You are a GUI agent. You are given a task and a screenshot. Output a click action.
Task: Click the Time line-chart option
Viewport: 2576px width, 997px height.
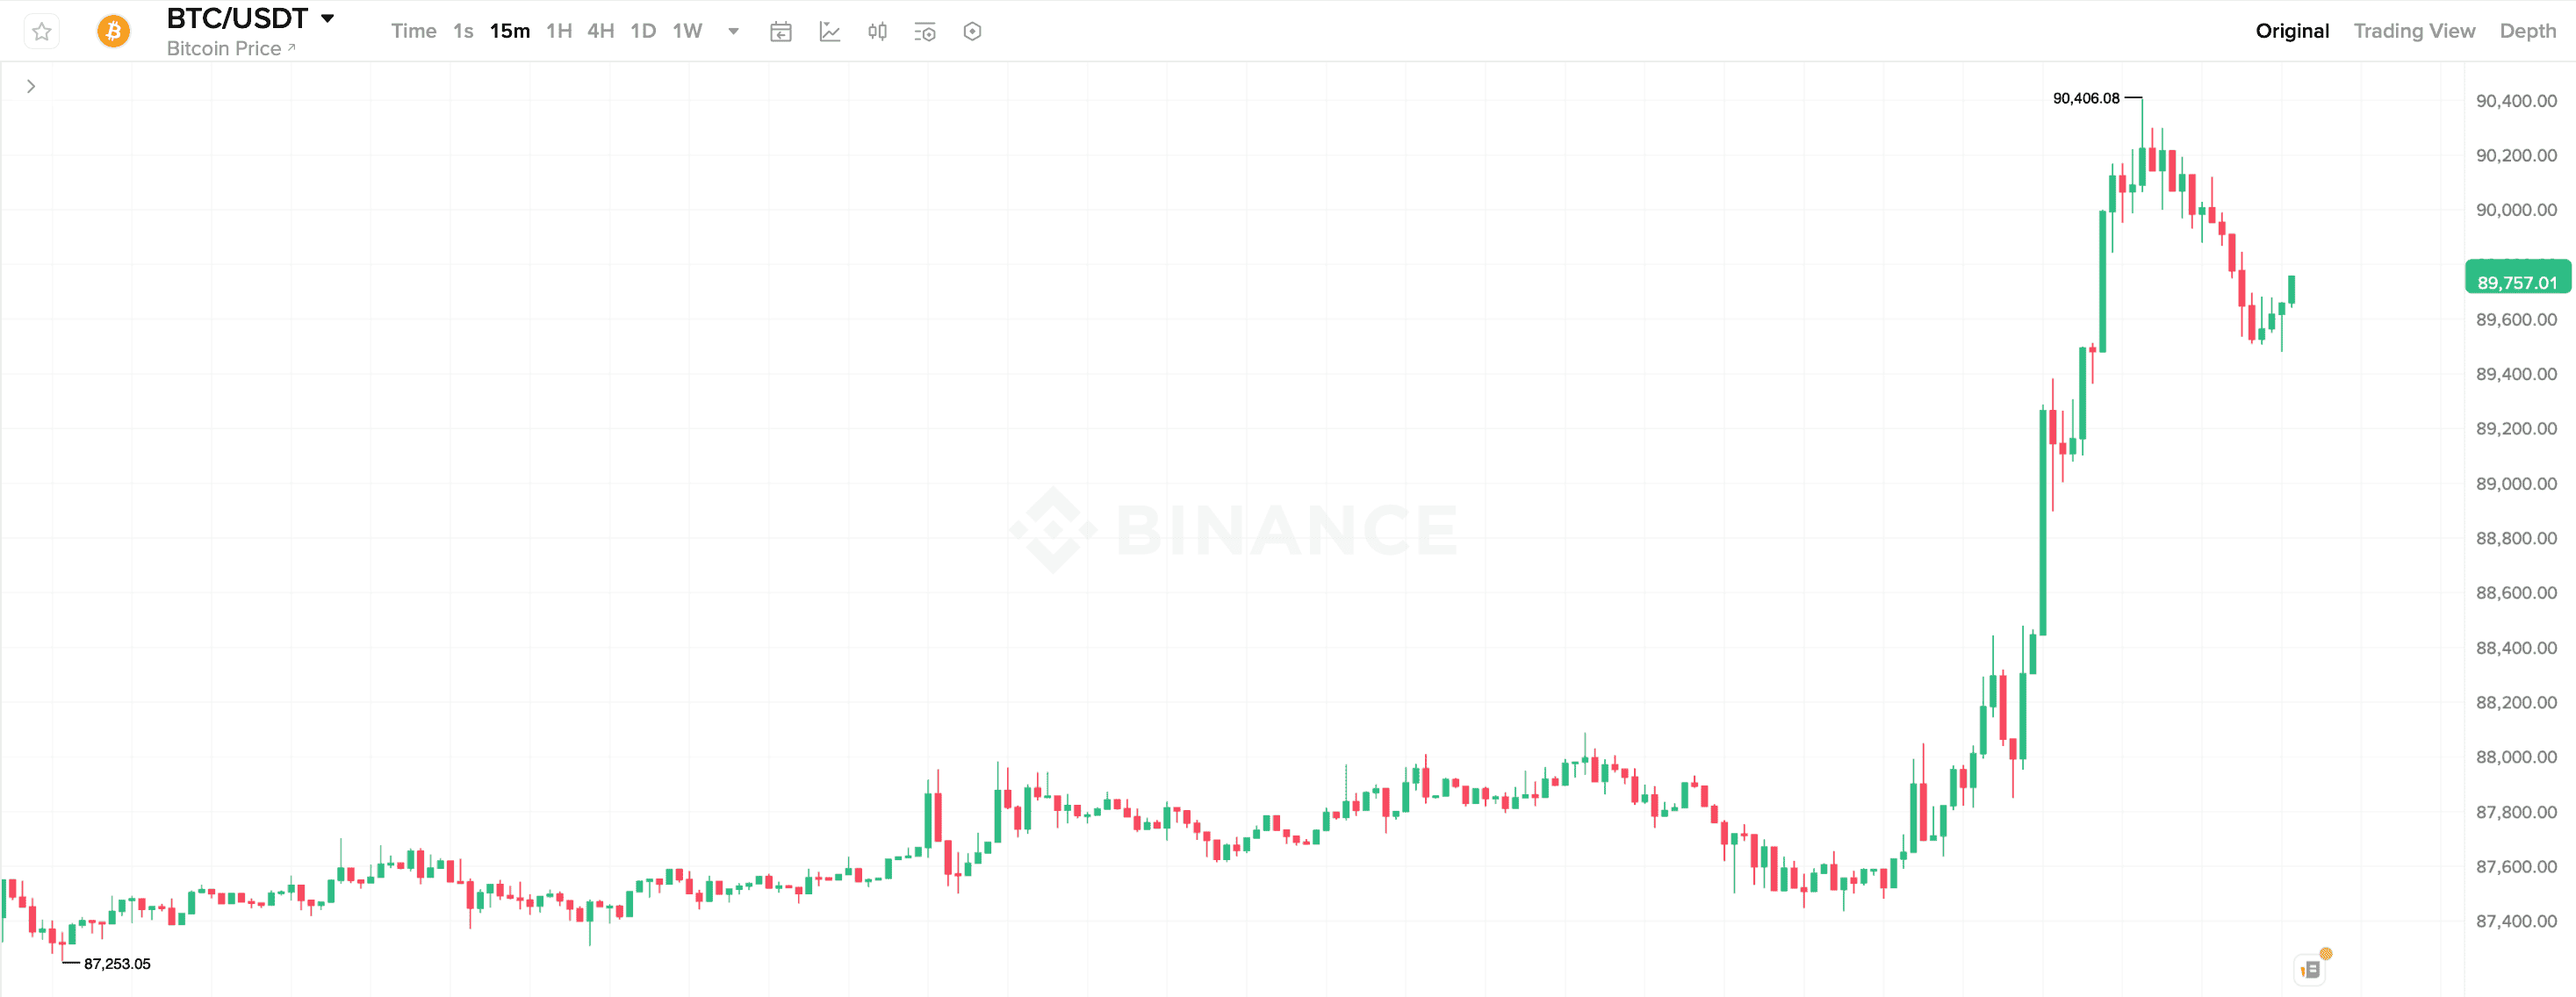[x=413, y=31]
